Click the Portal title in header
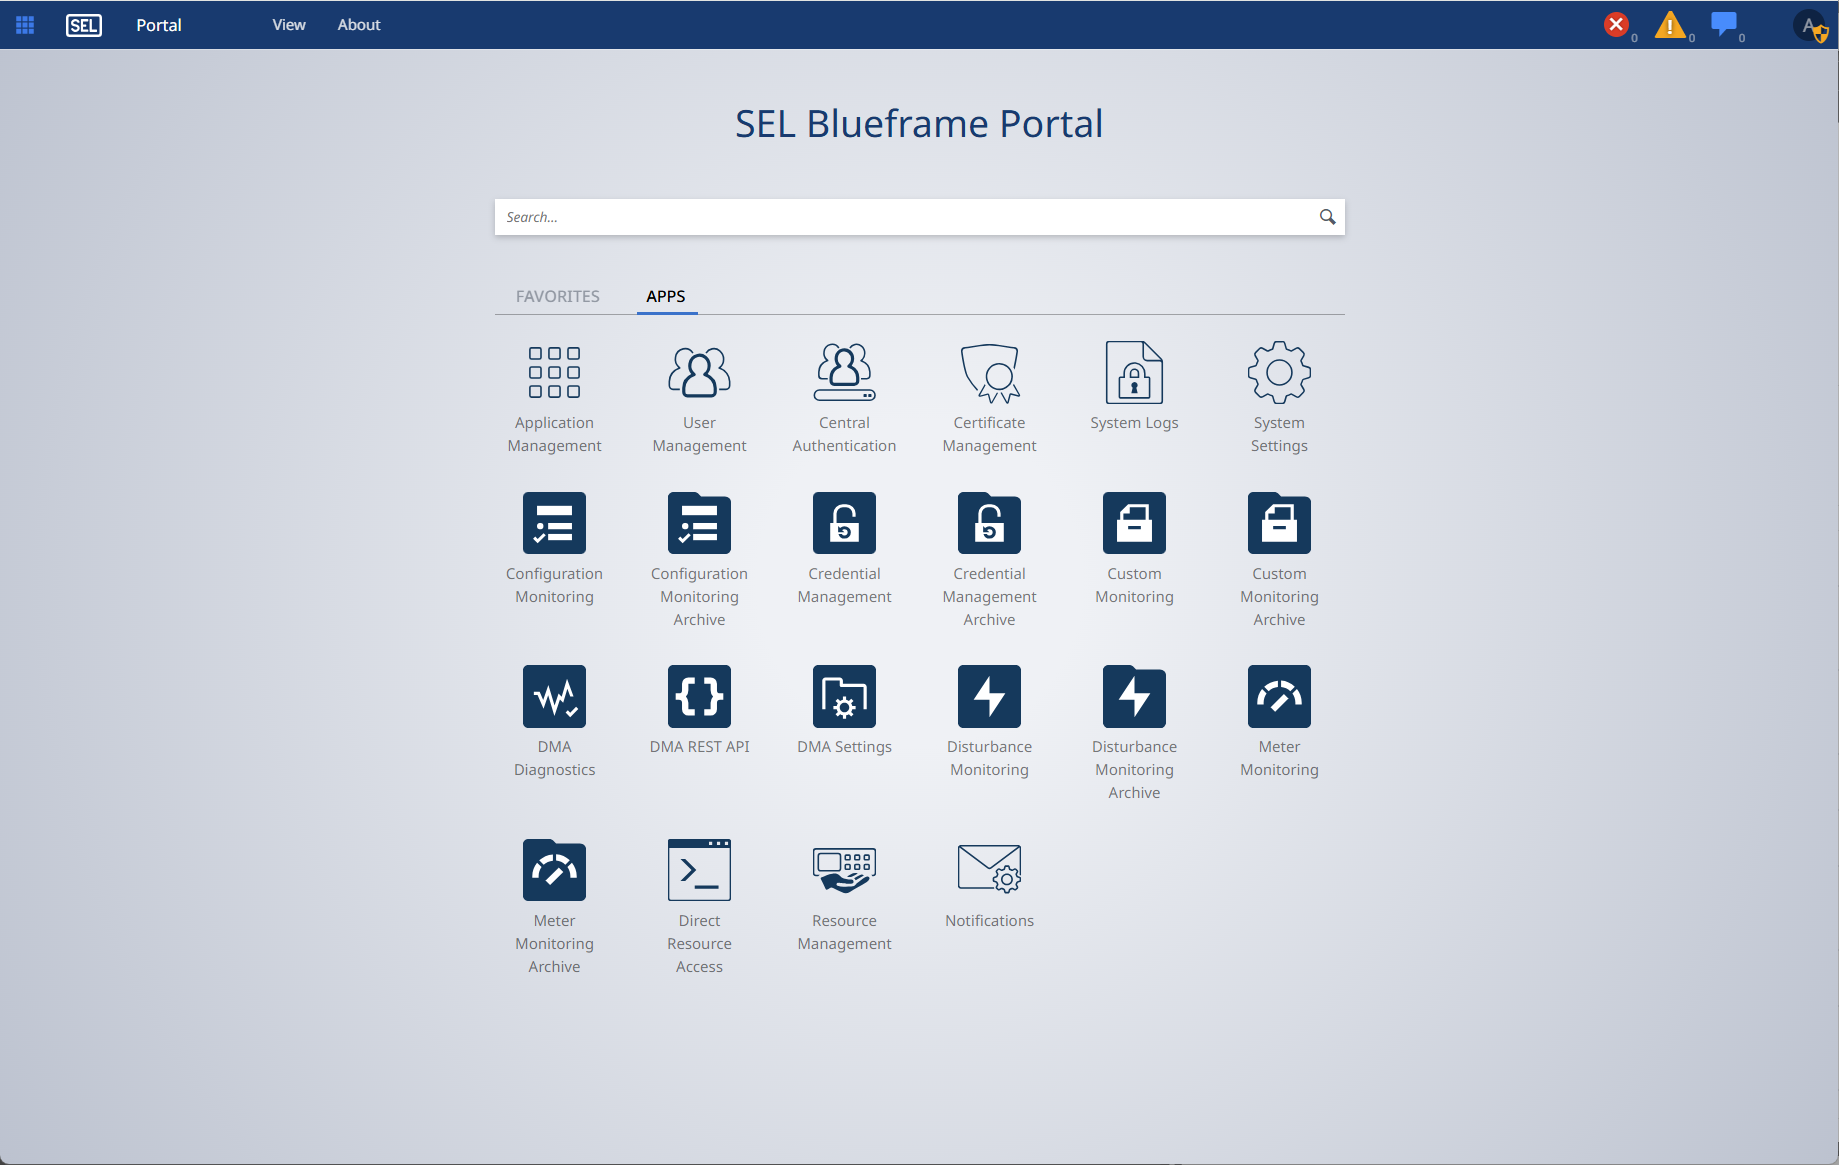1839x1165 pixels. (159, 25)
